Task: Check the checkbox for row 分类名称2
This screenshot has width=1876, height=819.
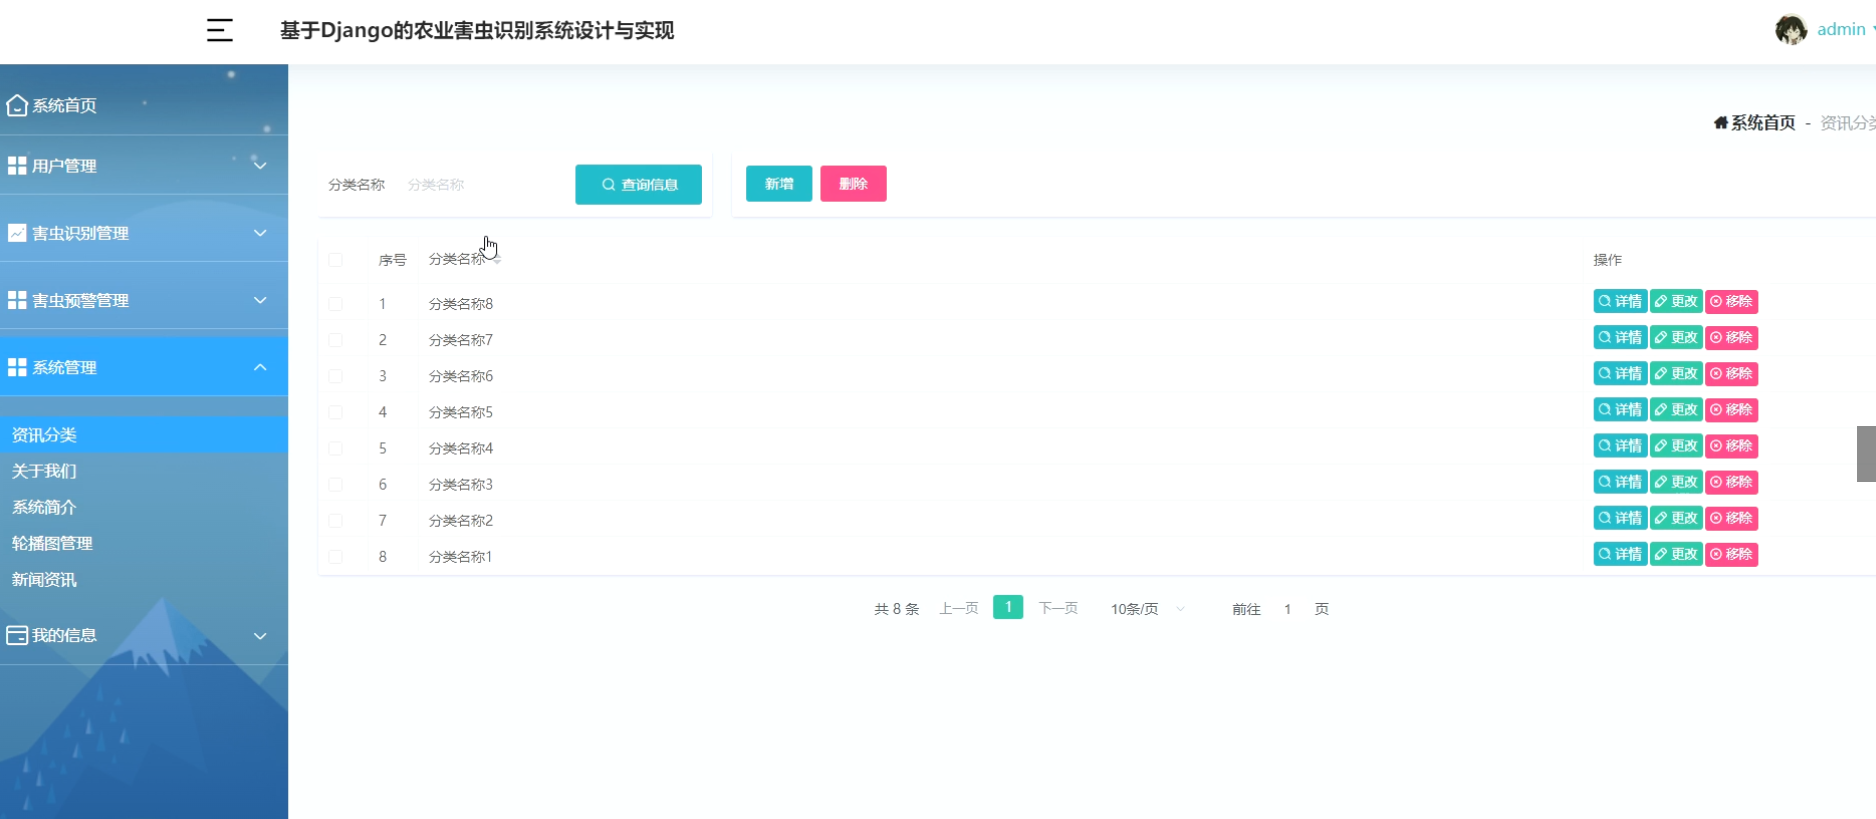Action: tap(335, 520)
